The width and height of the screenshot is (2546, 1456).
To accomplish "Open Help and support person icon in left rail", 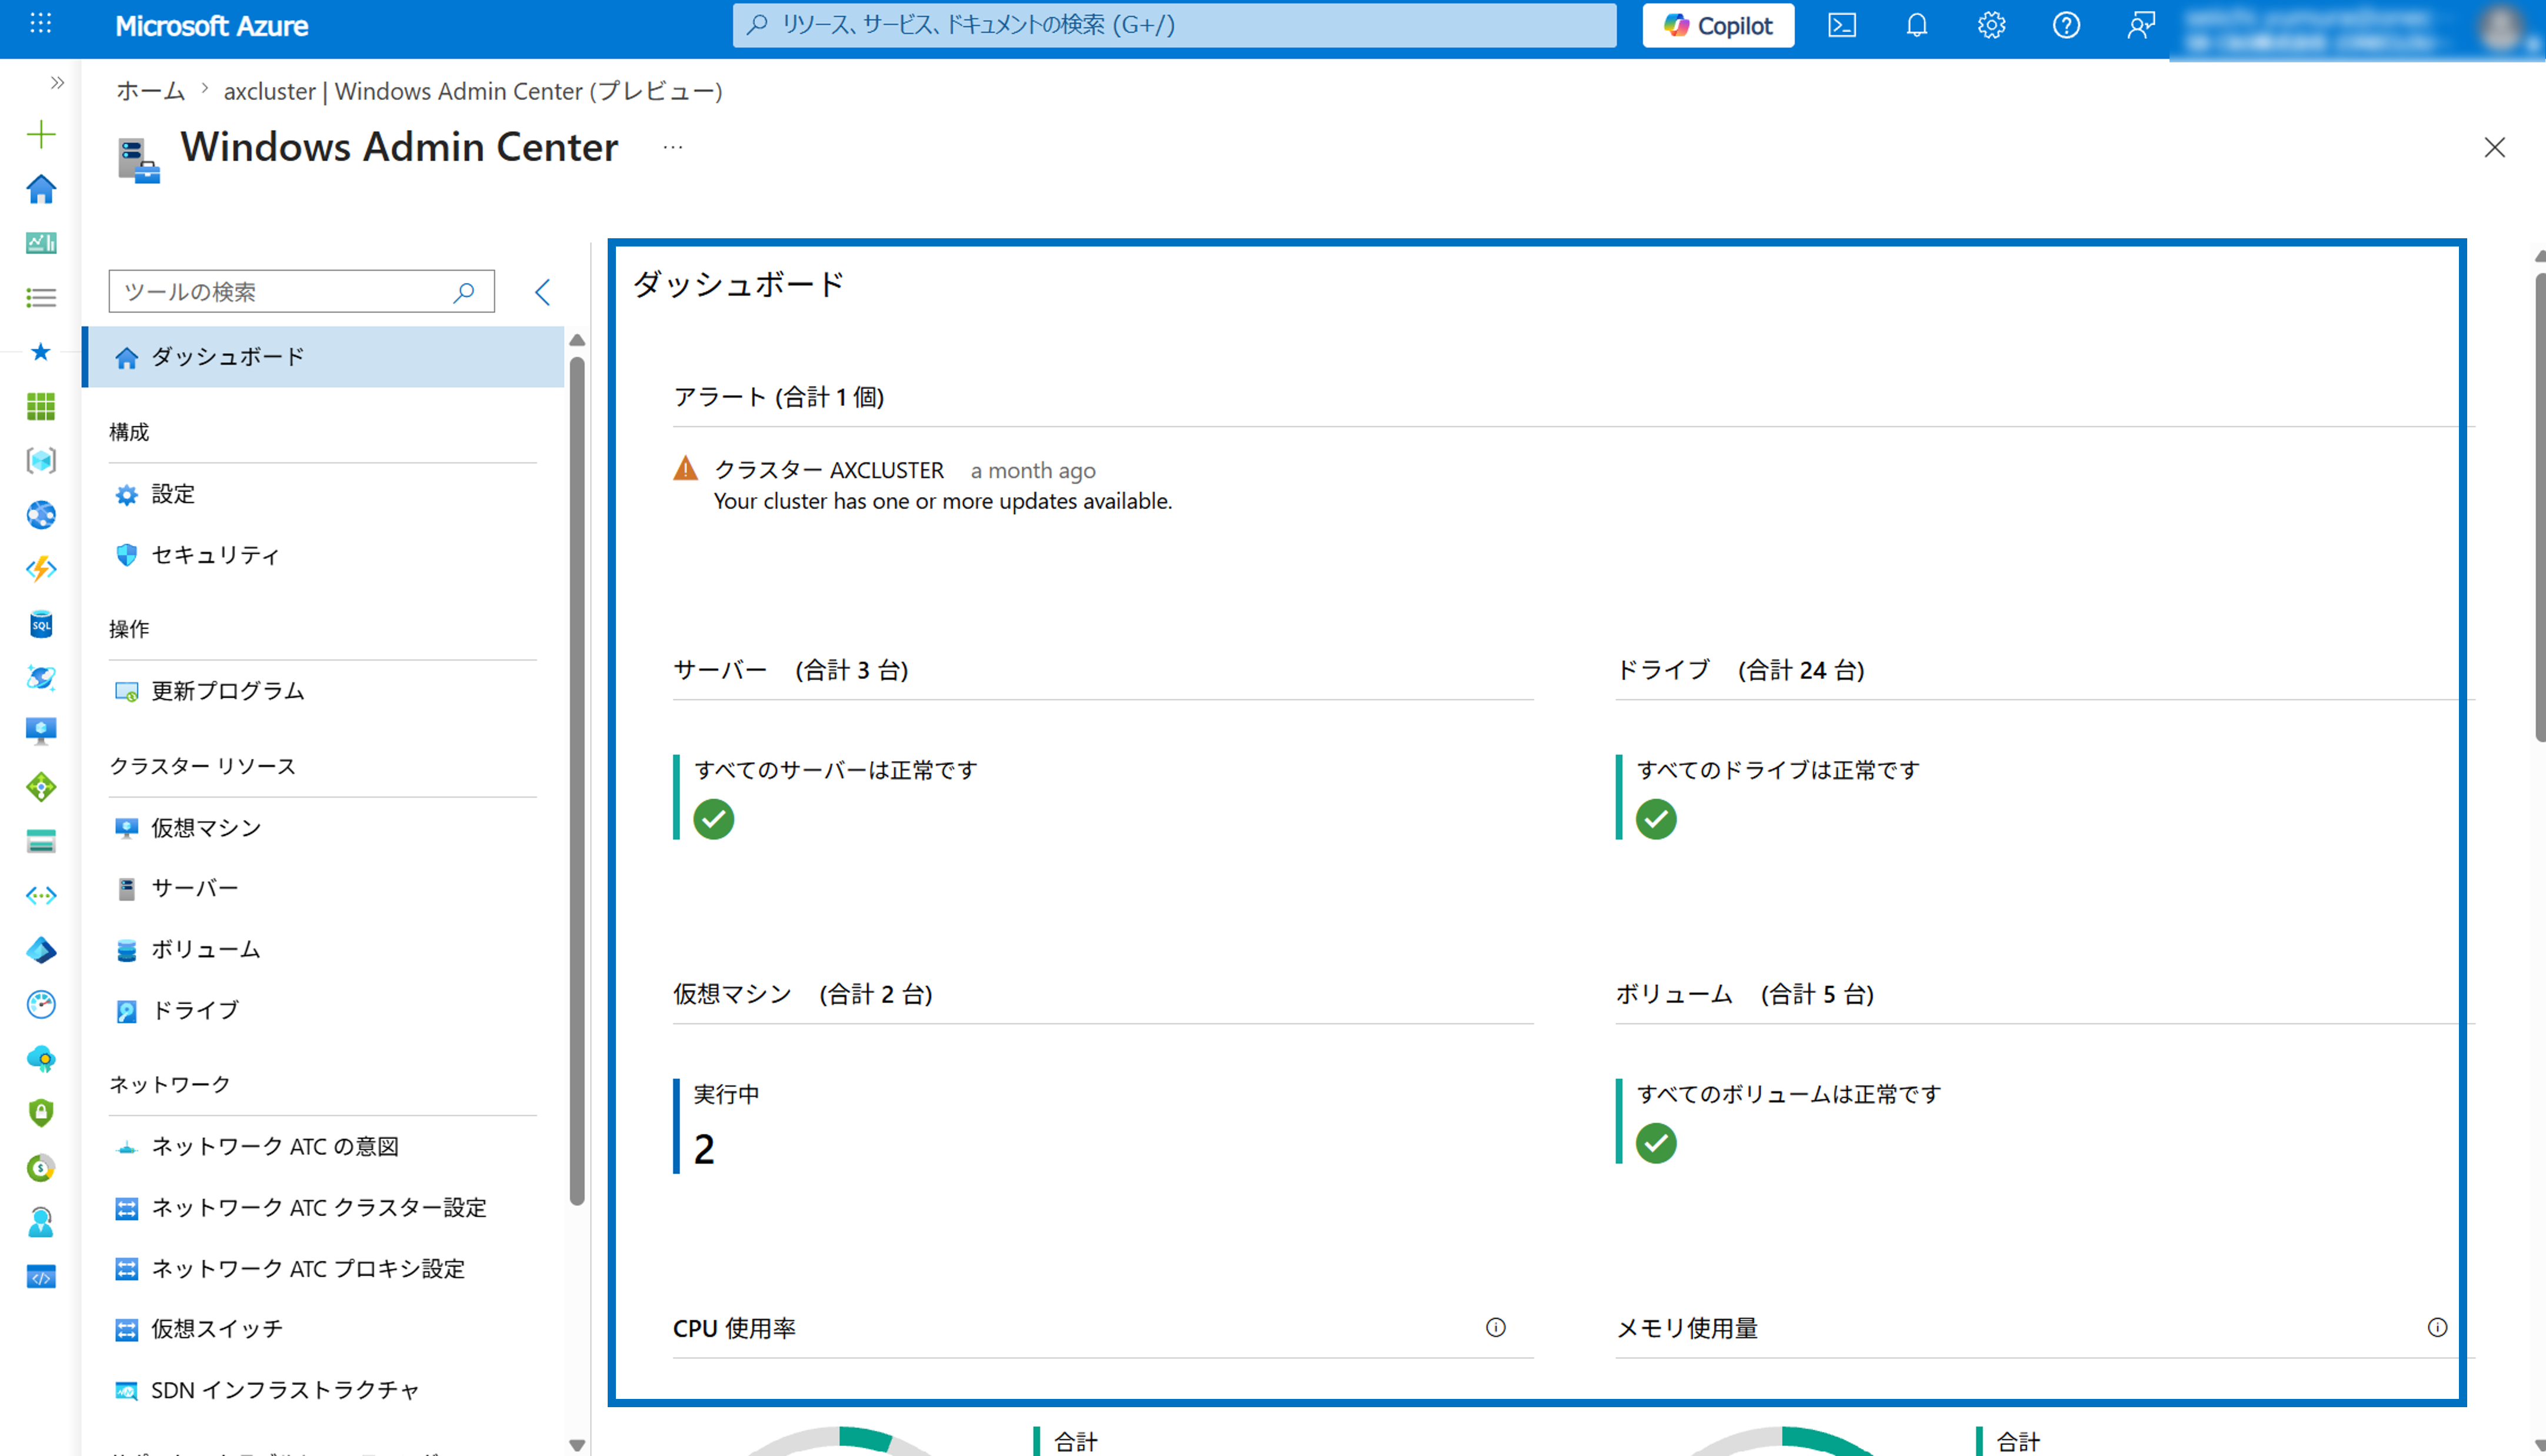I will [x=41, y=1222].
